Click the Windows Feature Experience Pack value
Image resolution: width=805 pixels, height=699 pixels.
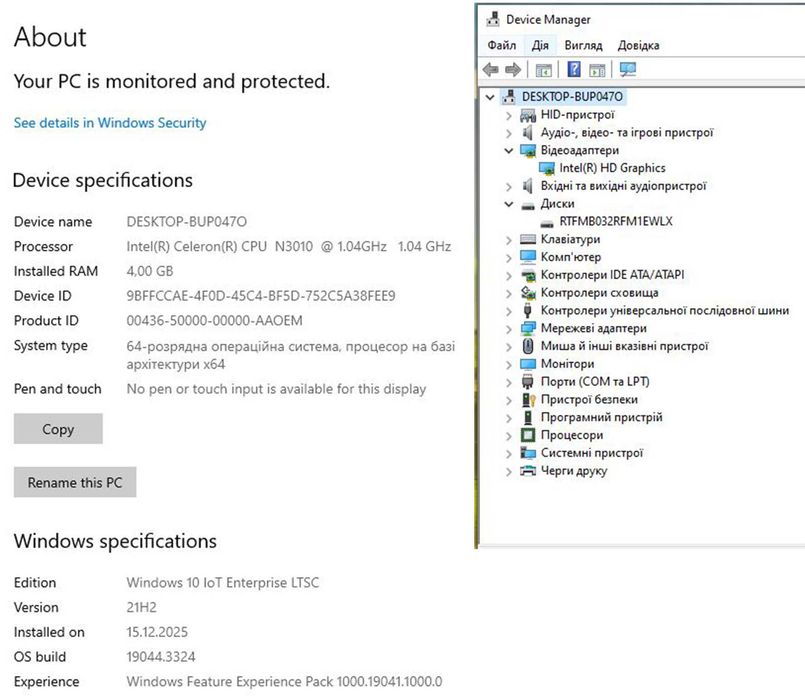[x=284, y=681]
